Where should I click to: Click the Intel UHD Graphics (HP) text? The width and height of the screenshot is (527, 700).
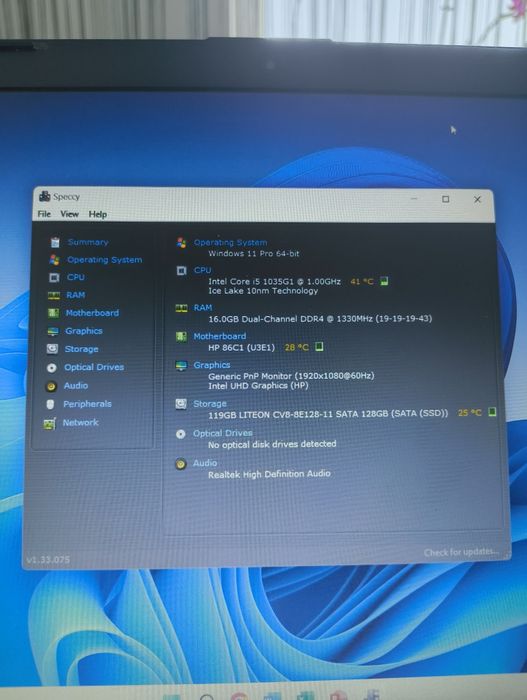[258, 386]
